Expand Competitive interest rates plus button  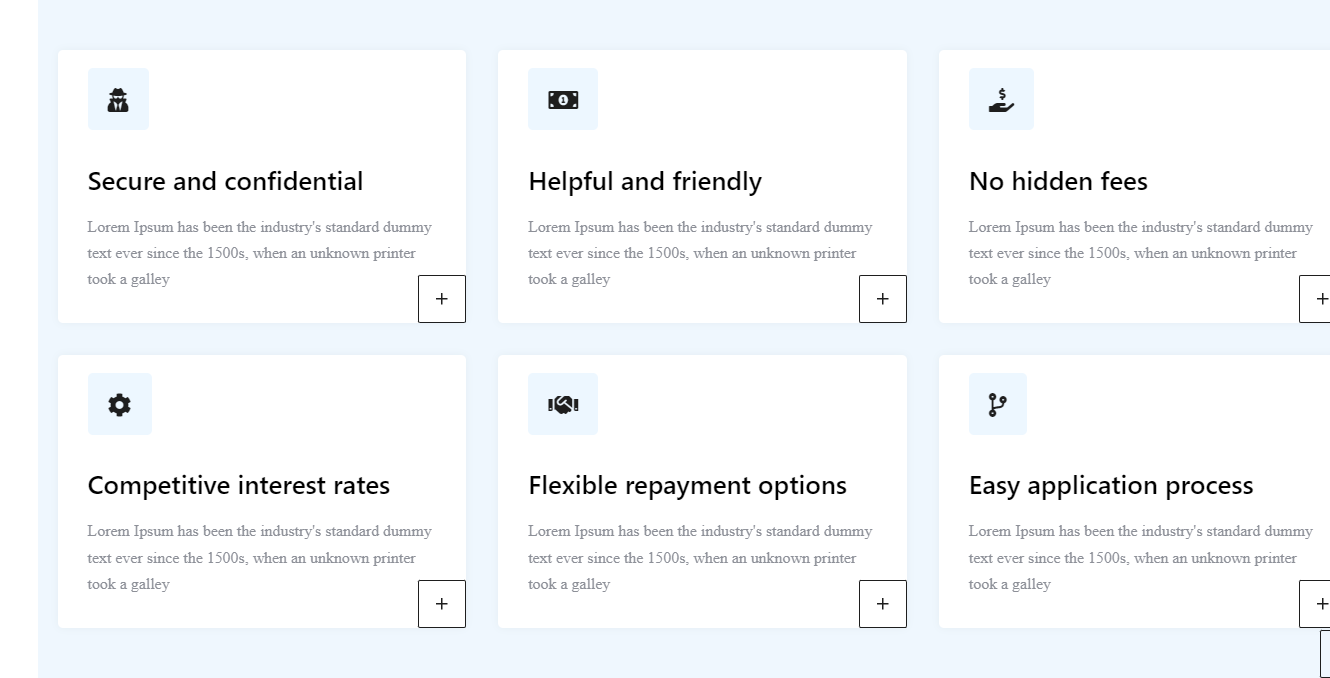point(442,604)
